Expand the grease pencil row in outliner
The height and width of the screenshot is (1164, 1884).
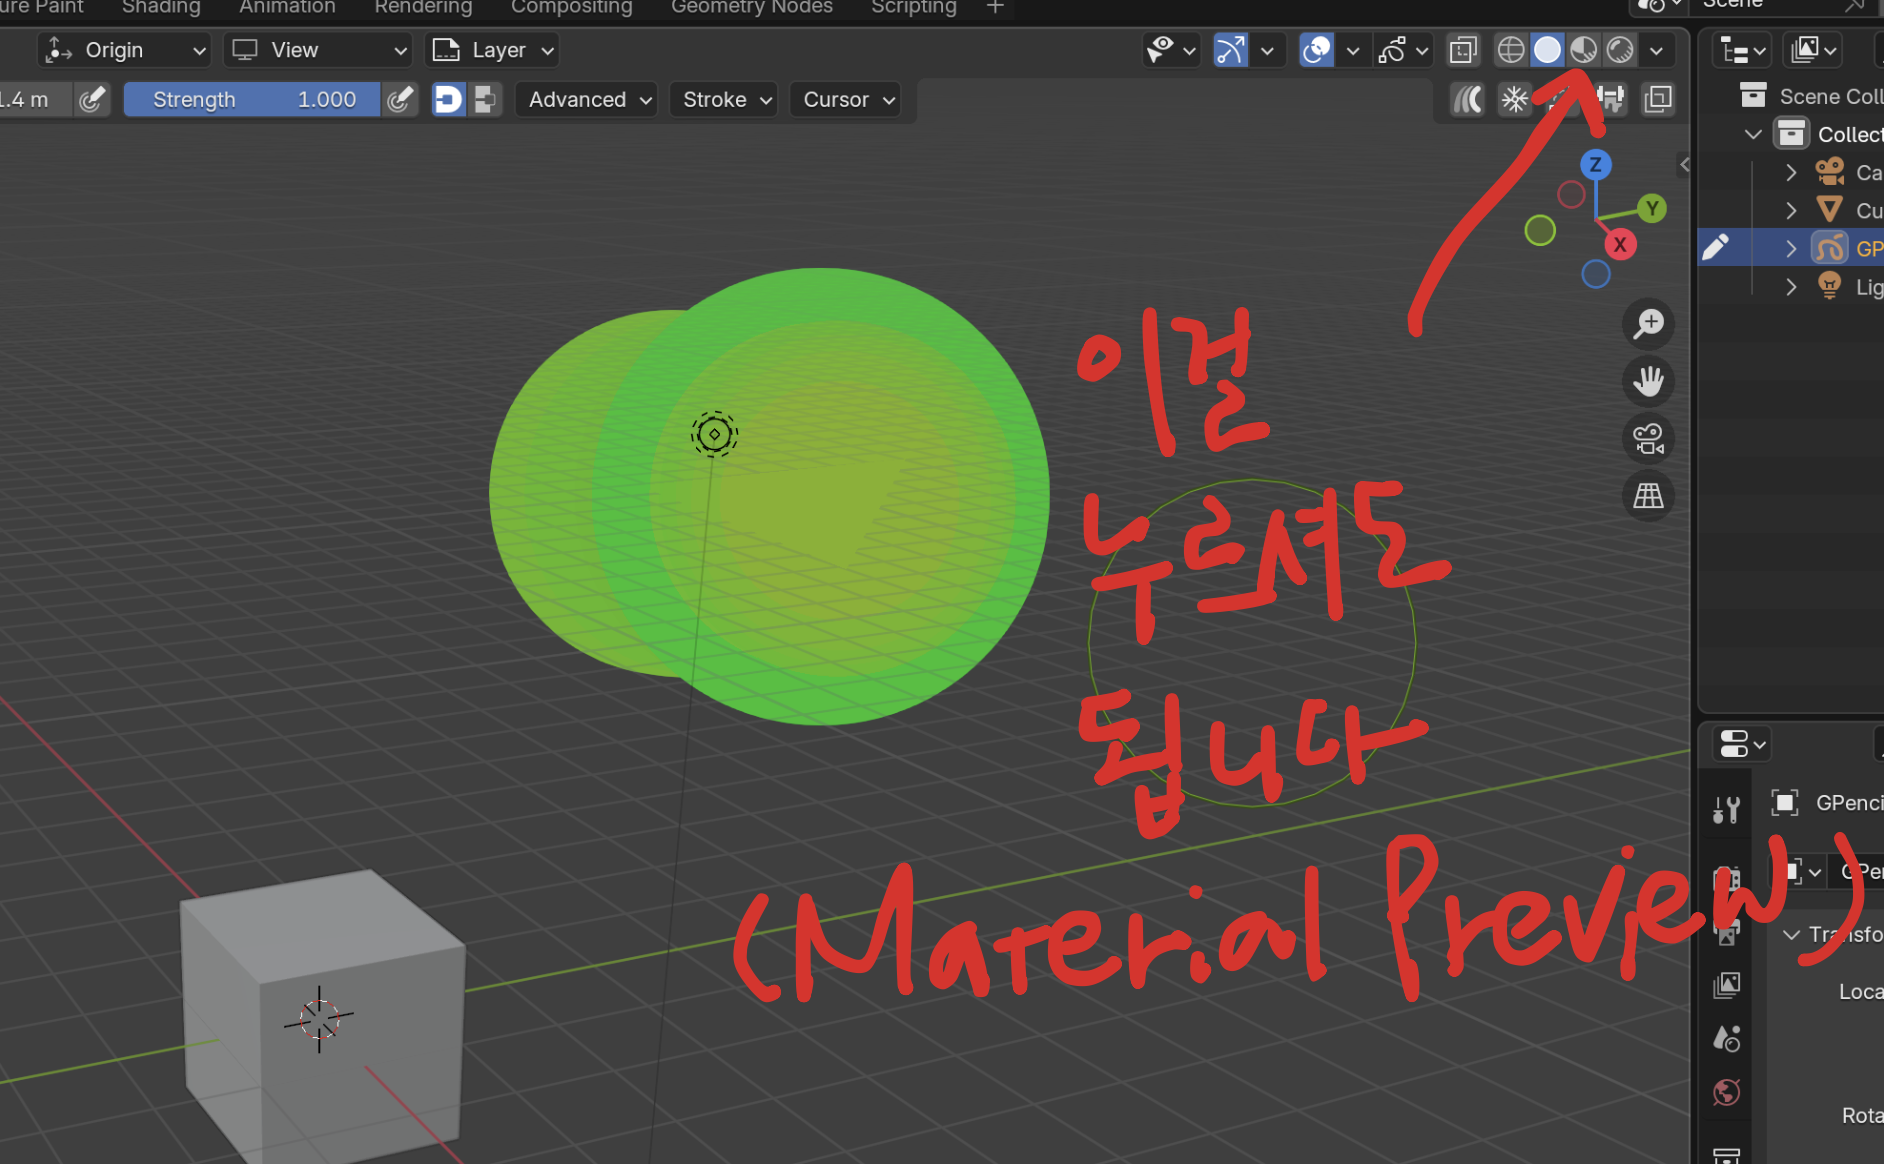(x=1791, y=248)
